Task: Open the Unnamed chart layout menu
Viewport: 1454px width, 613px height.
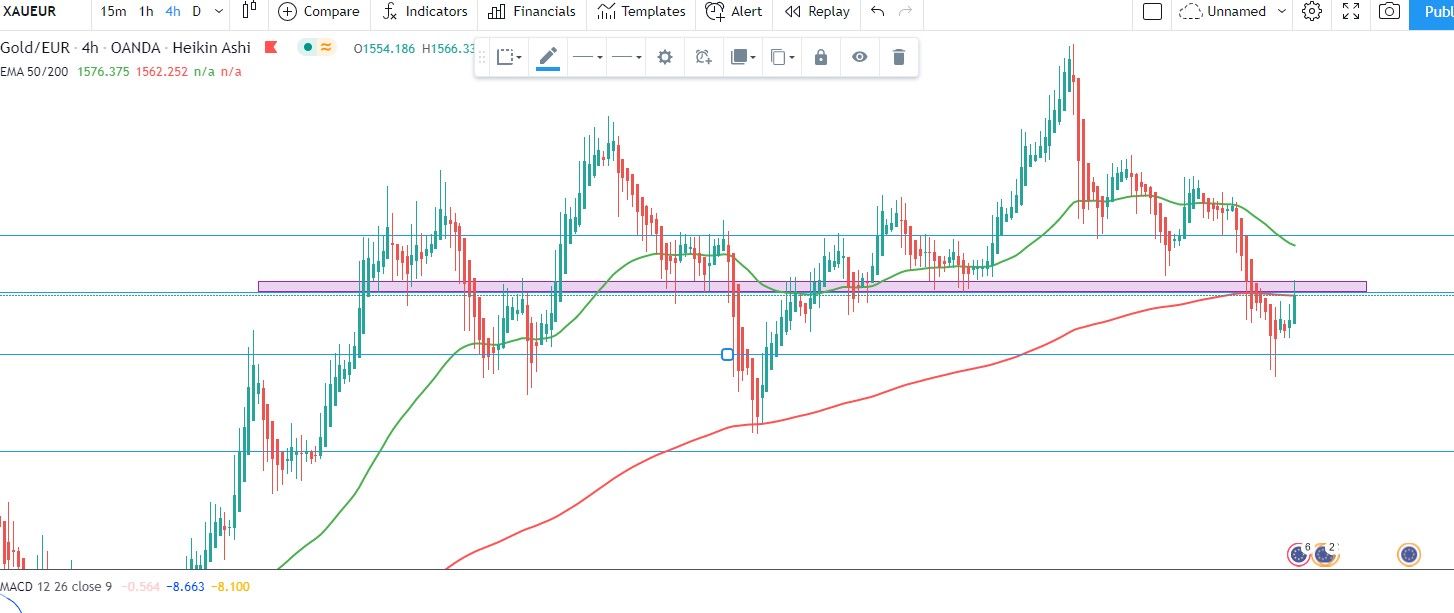Action: (x=1236, y=12)
